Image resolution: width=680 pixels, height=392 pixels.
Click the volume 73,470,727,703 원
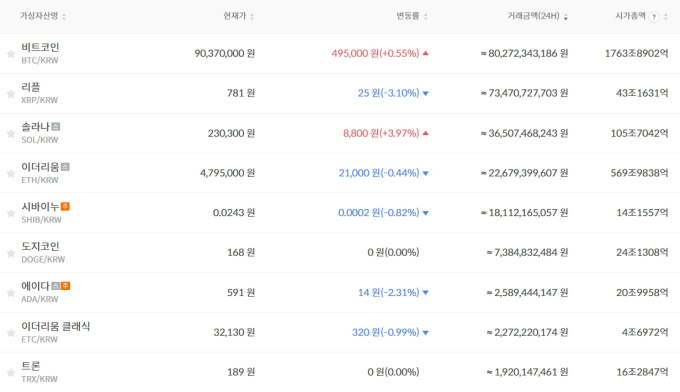pyautogui.click(x=524, y=93)
